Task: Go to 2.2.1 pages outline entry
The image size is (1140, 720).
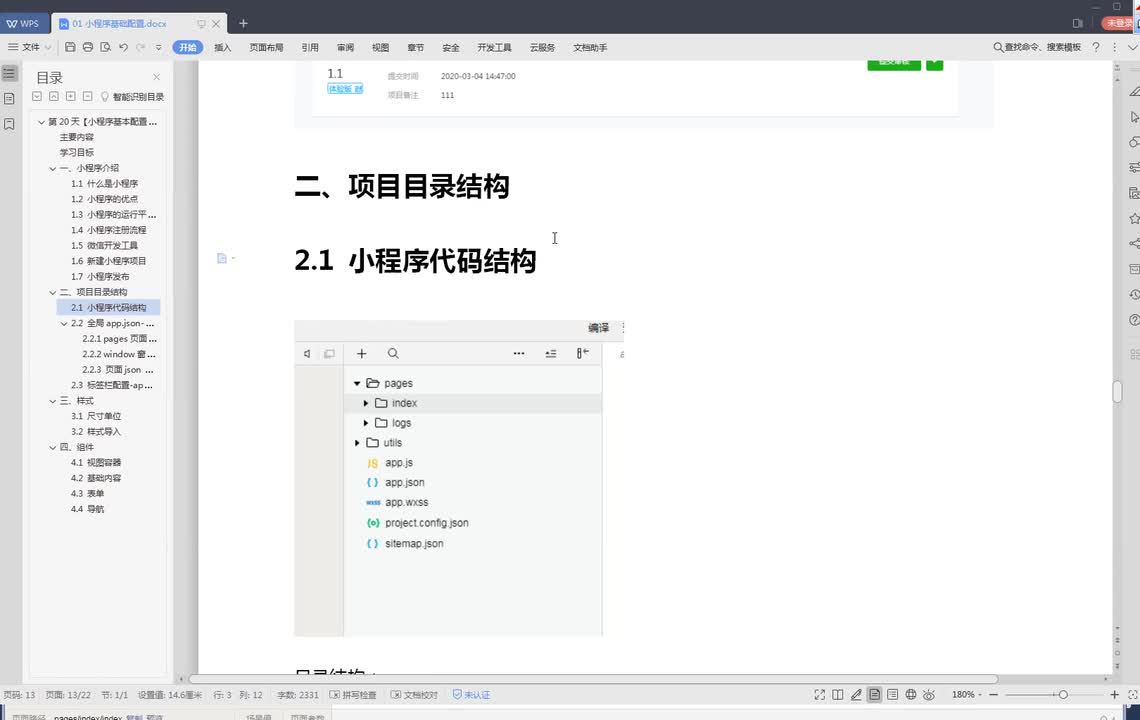Action: (x=119, y=339)
